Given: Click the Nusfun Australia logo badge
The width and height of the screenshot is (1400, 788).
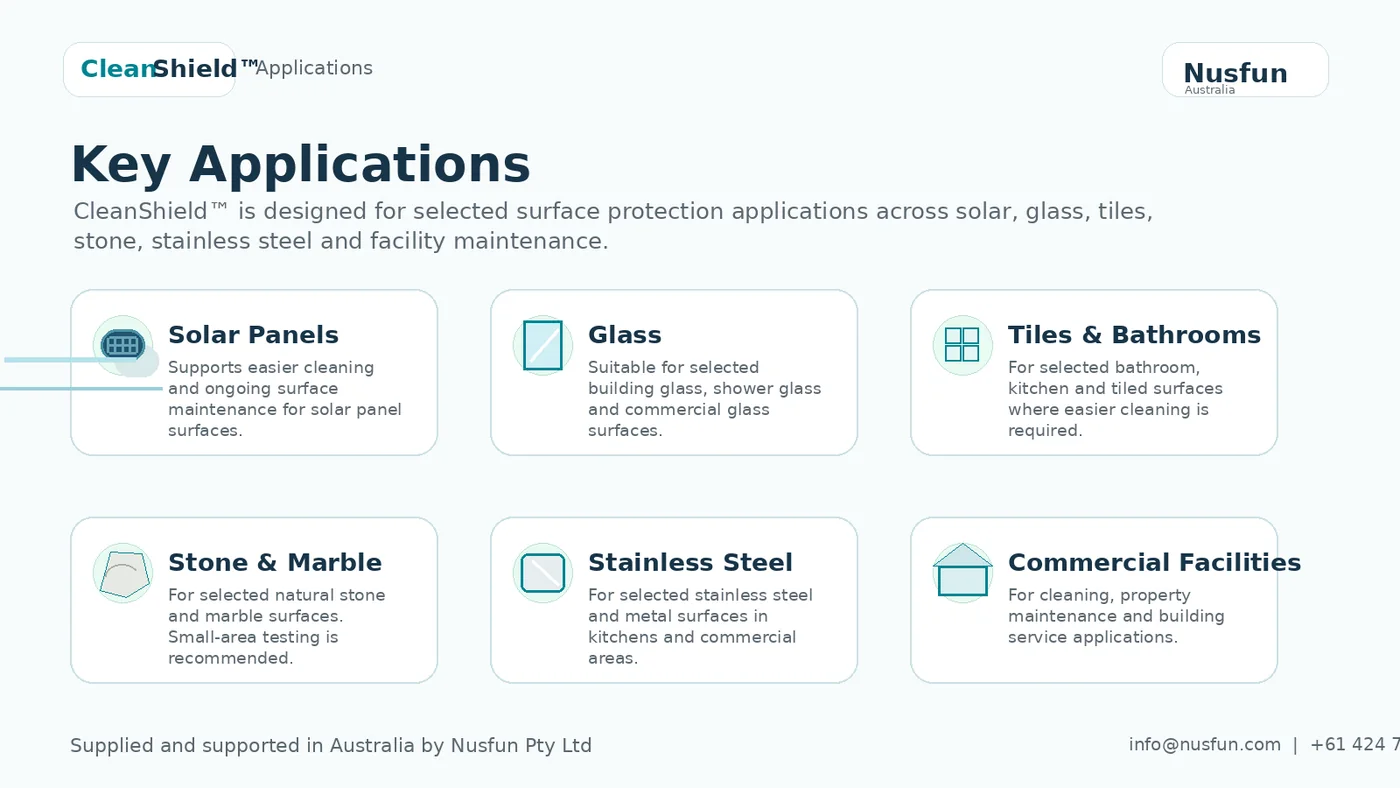Looking at the screenshot, I should pyautogui.click(x=1245, y=70).
